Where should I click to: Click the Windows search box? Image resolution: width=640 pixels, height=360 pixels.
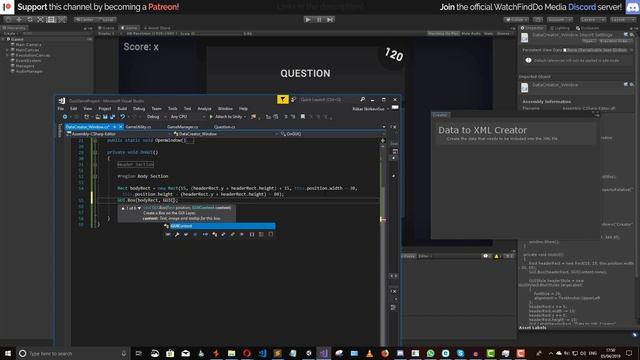(x=73, y=353)
